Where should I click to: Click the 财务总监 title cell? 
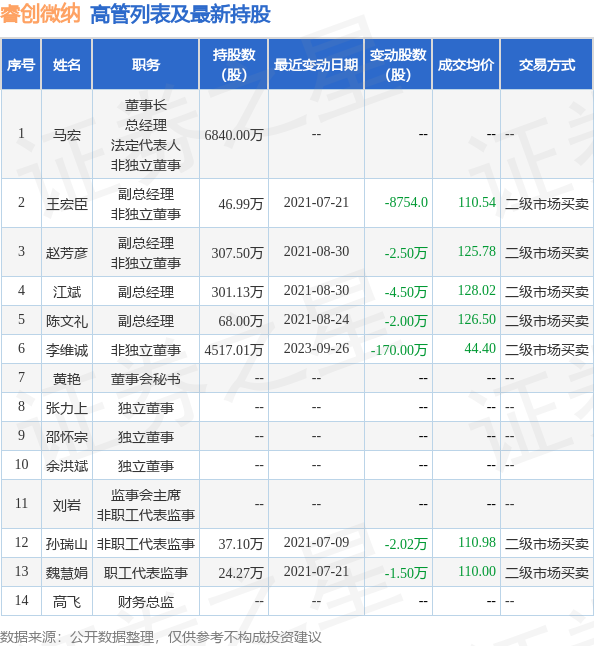(146, 602)
